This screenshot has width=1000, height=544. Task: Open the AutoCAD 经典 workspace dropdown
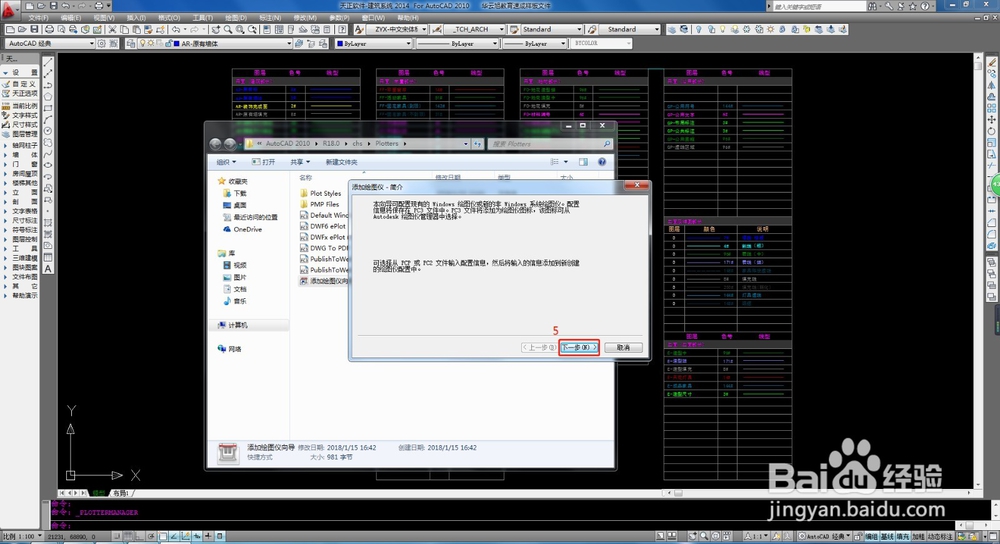50,43
